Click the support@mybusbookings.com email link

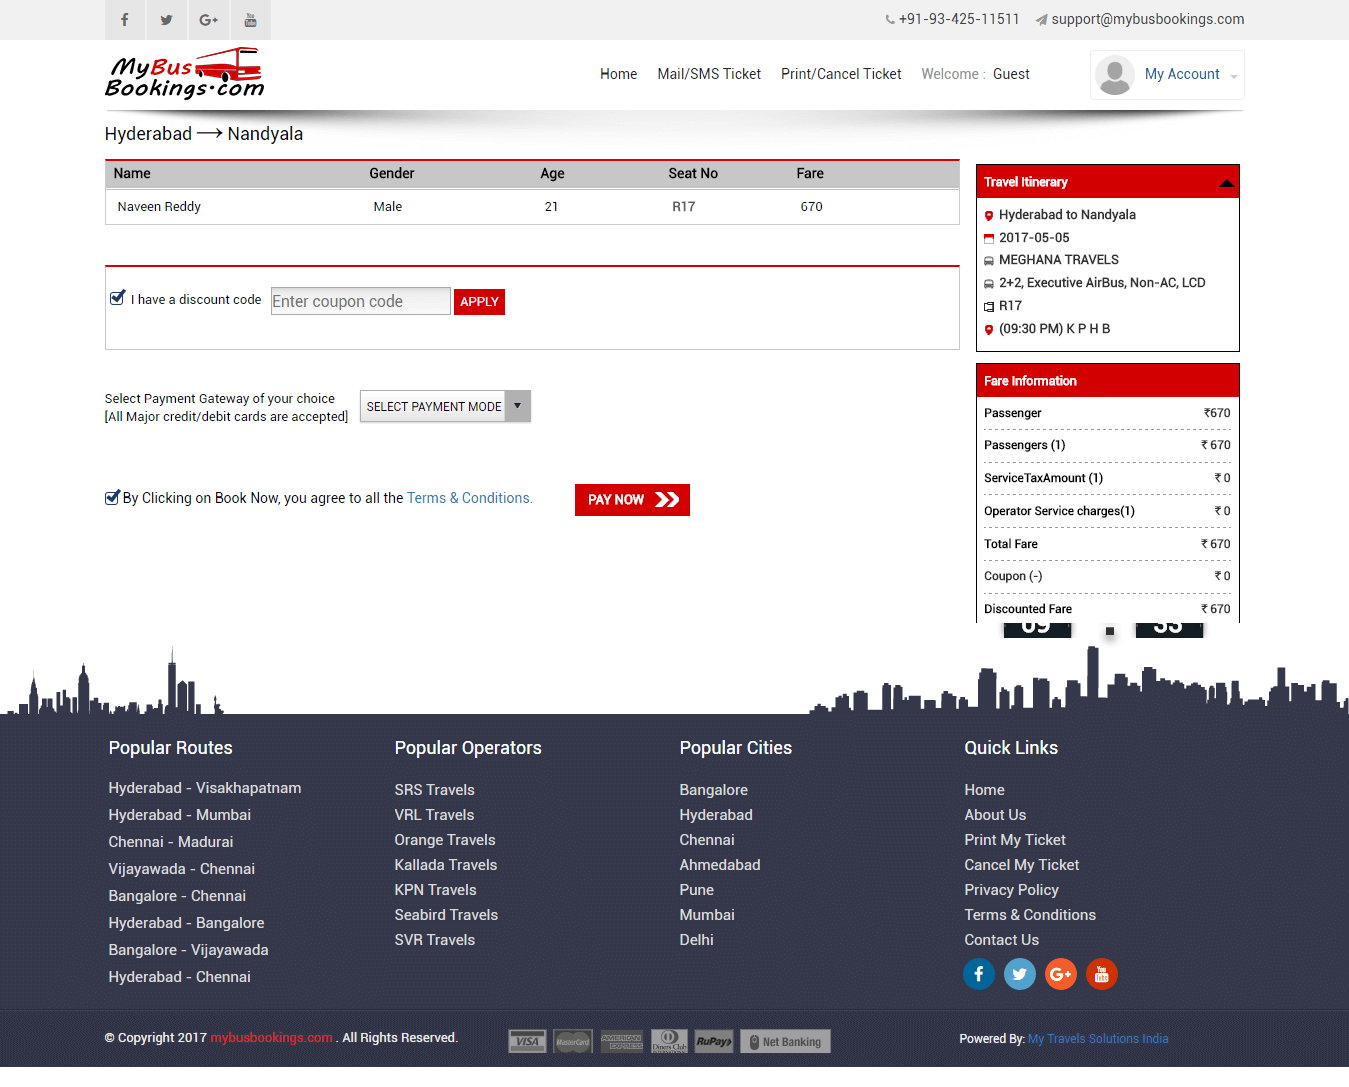point(1148,19)
